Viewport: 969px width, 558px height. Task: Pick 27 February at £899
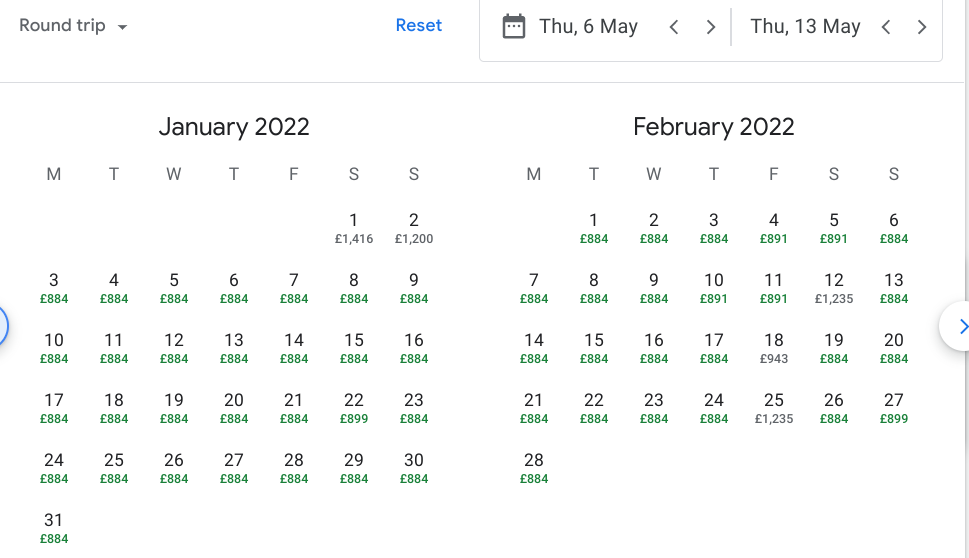[894, 408]
